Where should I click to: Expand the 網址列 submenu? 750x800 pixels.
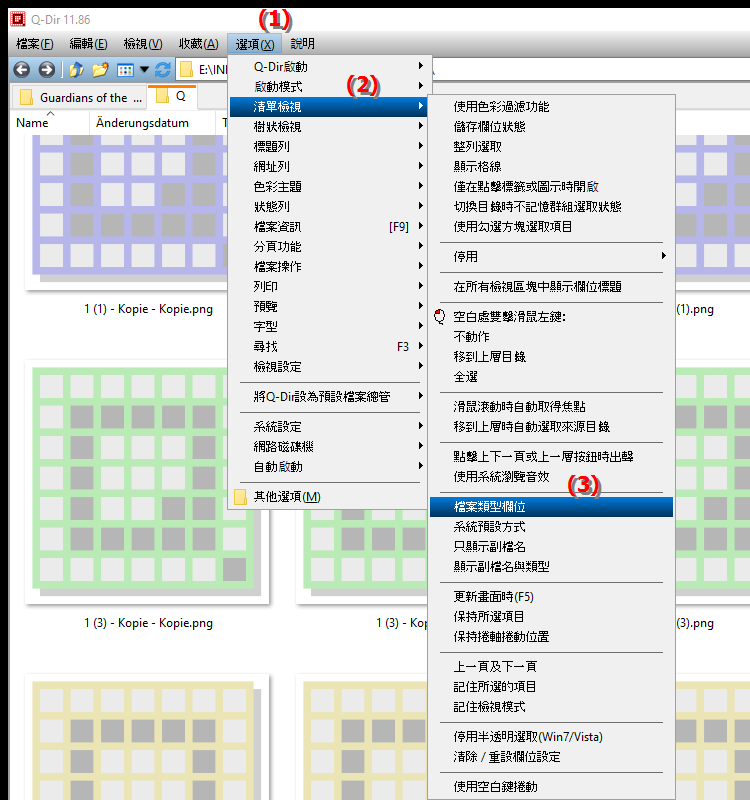[328, 166]
